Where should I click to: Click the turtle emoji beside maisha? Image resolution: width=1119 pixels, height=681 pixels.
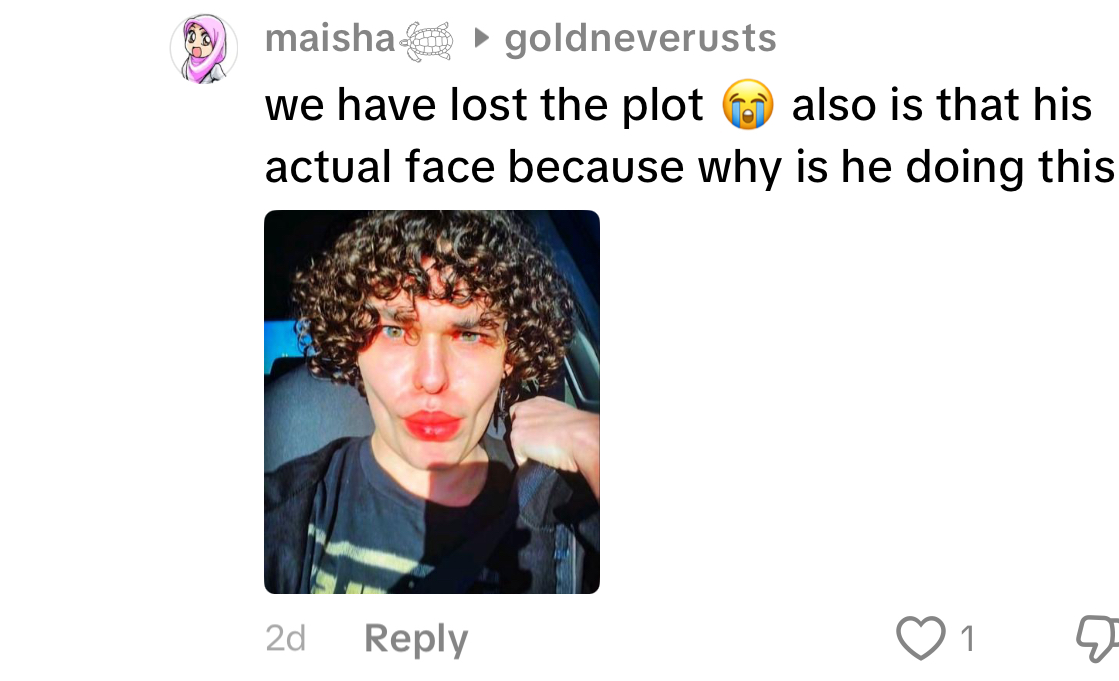point(427,41)
